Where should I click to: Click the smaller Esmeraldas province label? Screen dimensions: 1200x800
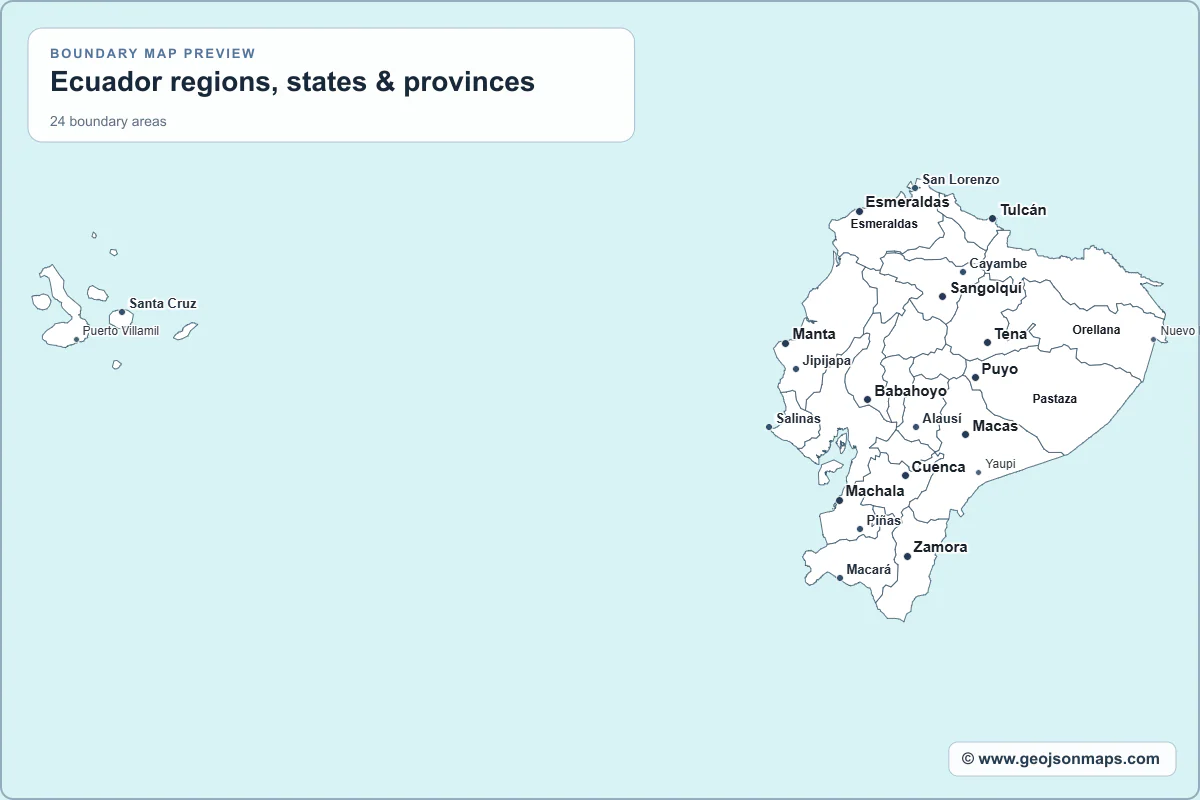884,224
